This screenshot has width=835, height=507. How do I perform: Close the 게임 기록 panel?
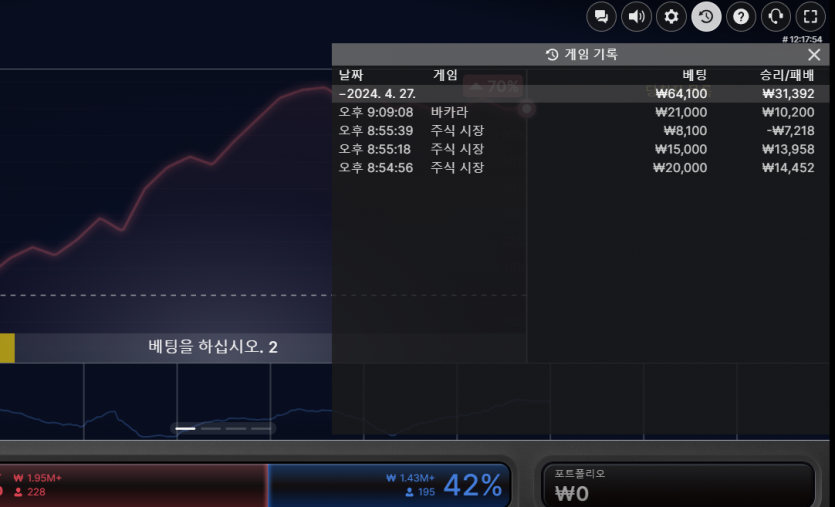pyautogui.click(x=814, y=55)
